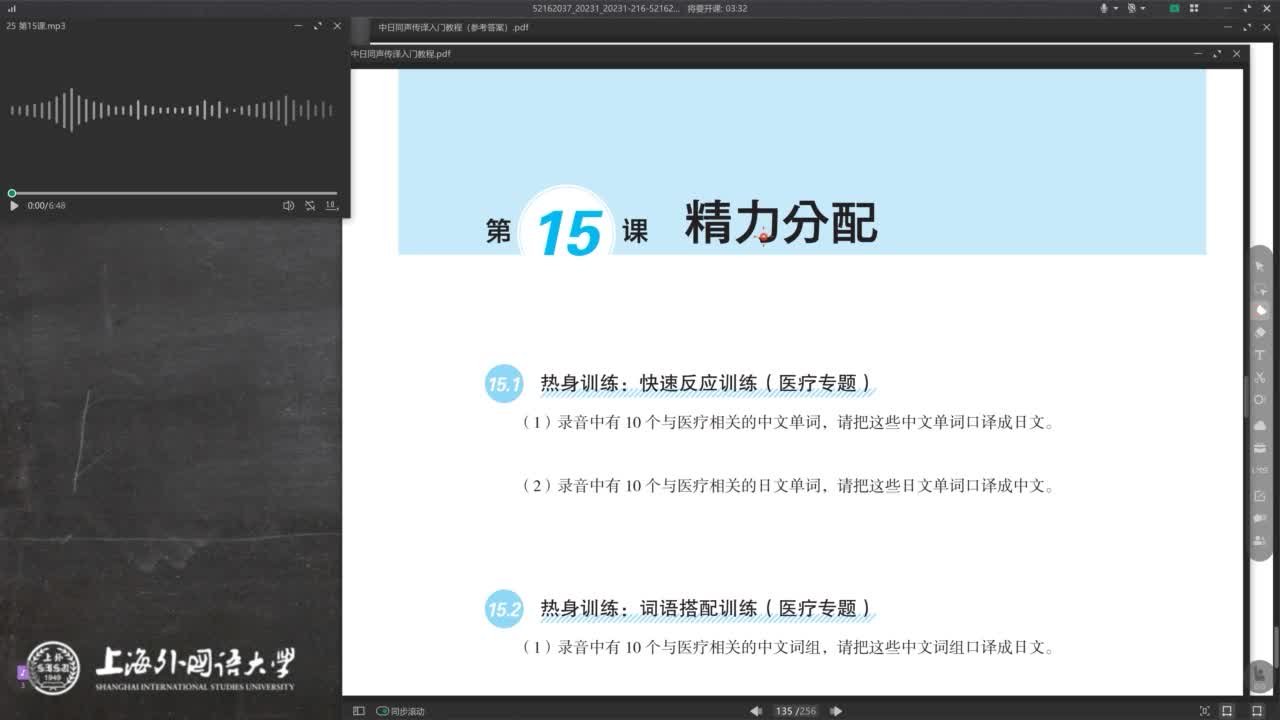1280x720 pixels.
Task: Select the Text tool (T)
Action: 1260,355
